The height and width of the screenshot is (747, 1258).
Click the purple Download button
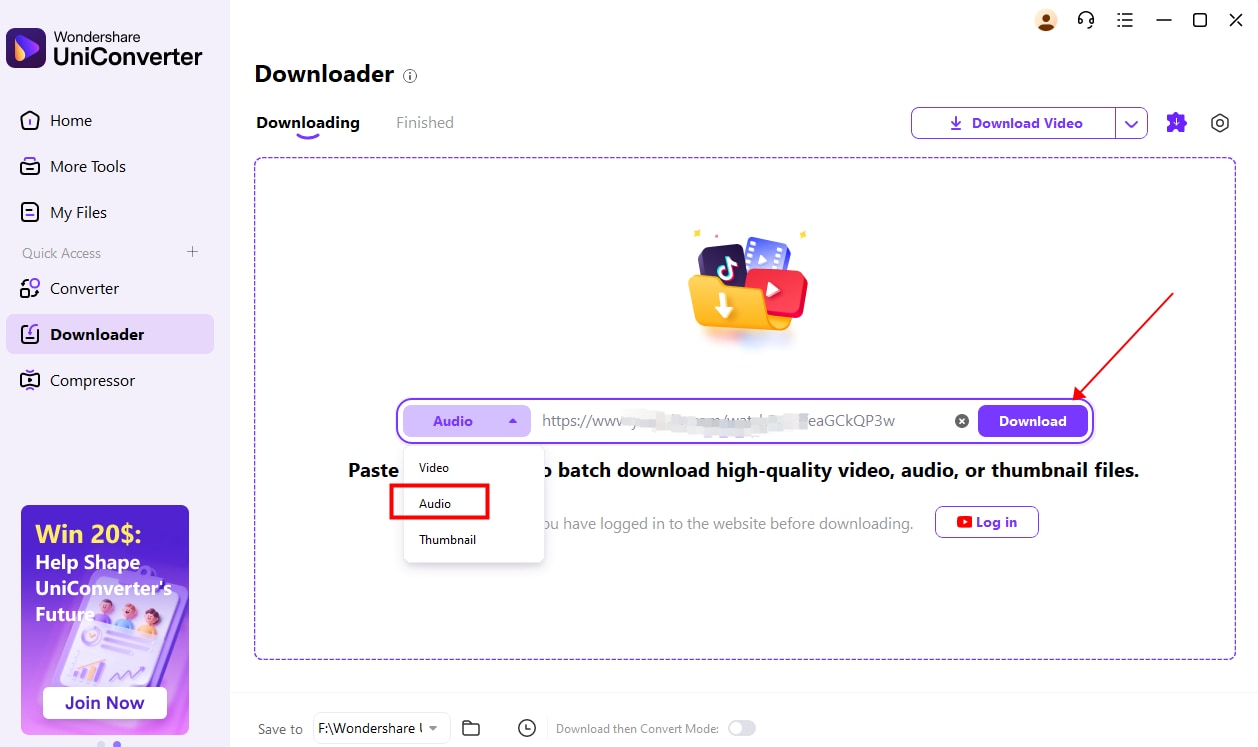pyautogui.click(x=1032, y=421)
